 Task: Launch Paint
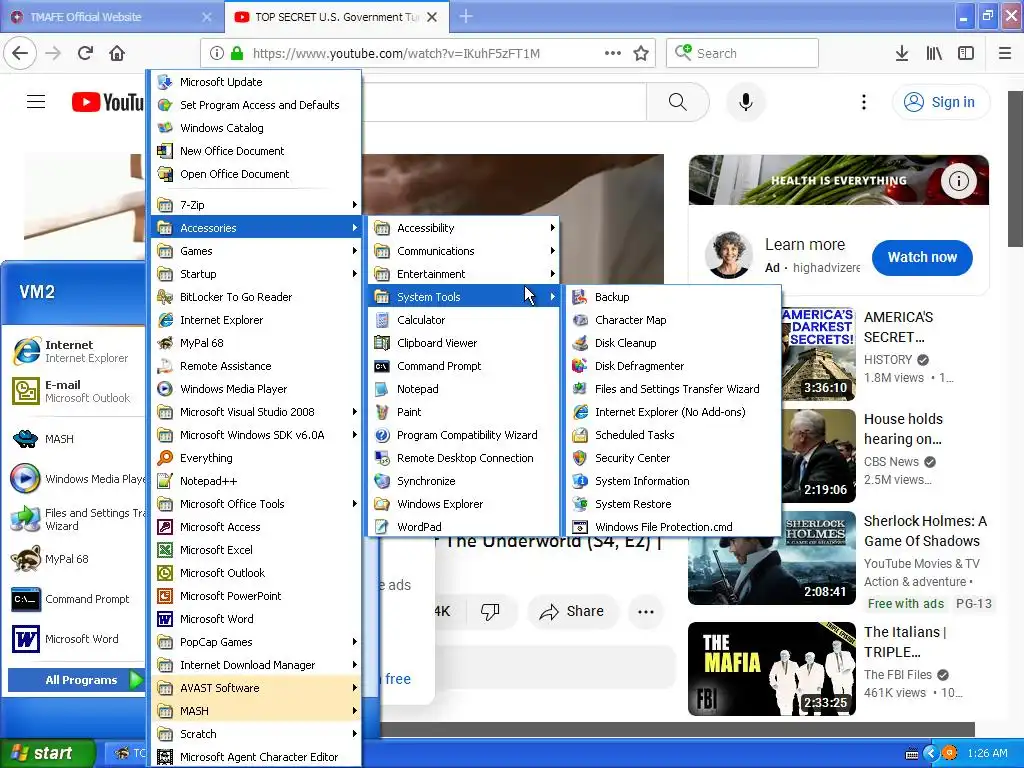[x=464, y=412]
